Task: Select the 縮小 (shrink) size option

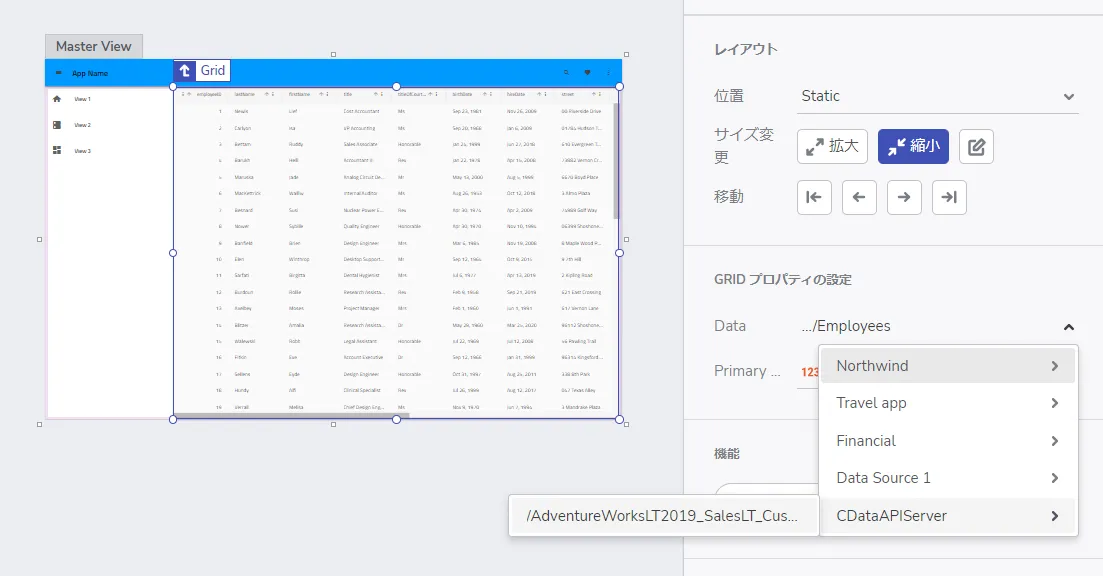Action: point(912,147)
